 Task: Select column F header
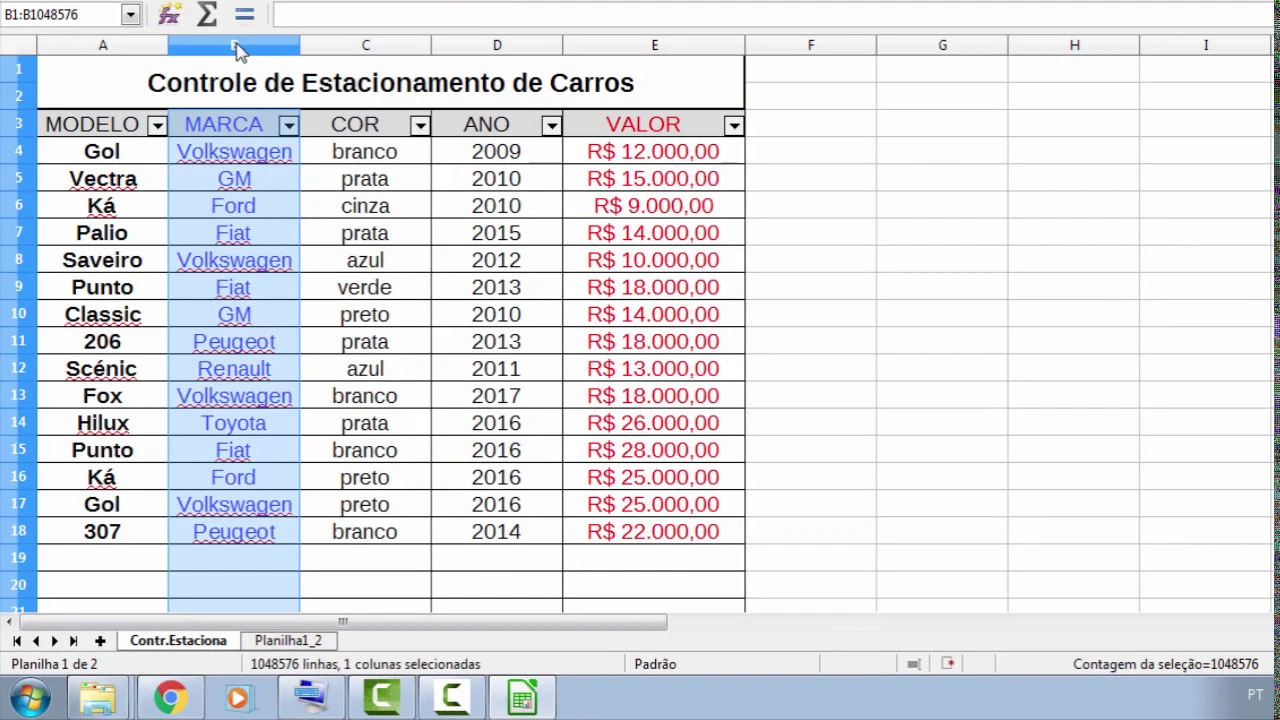[x=811, y=45]
